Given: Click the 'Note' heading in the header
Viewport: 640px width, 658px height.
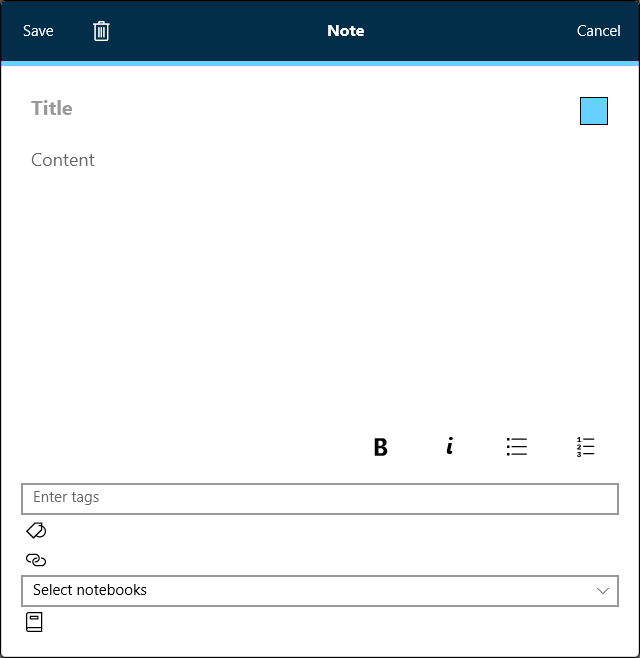Looking at the screenshot, I should (346, 31).
